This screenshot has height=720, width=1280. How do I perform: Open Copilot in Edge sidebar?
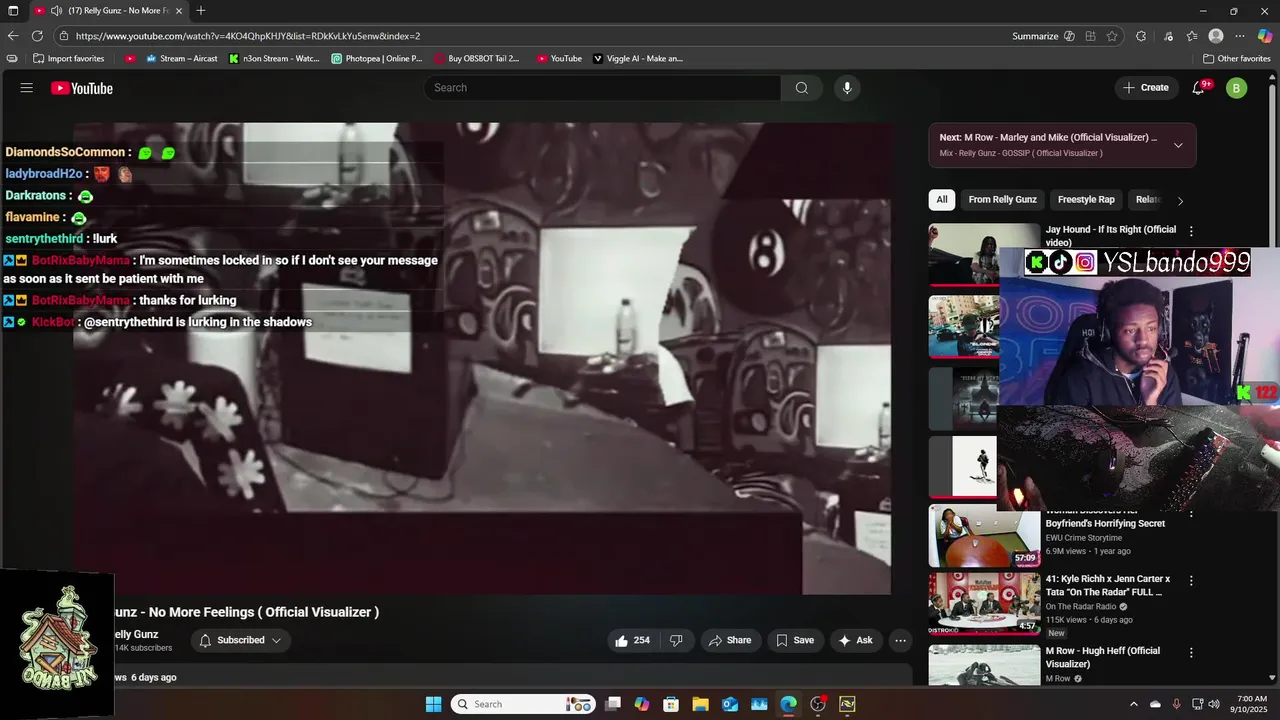pos(1265,36)
